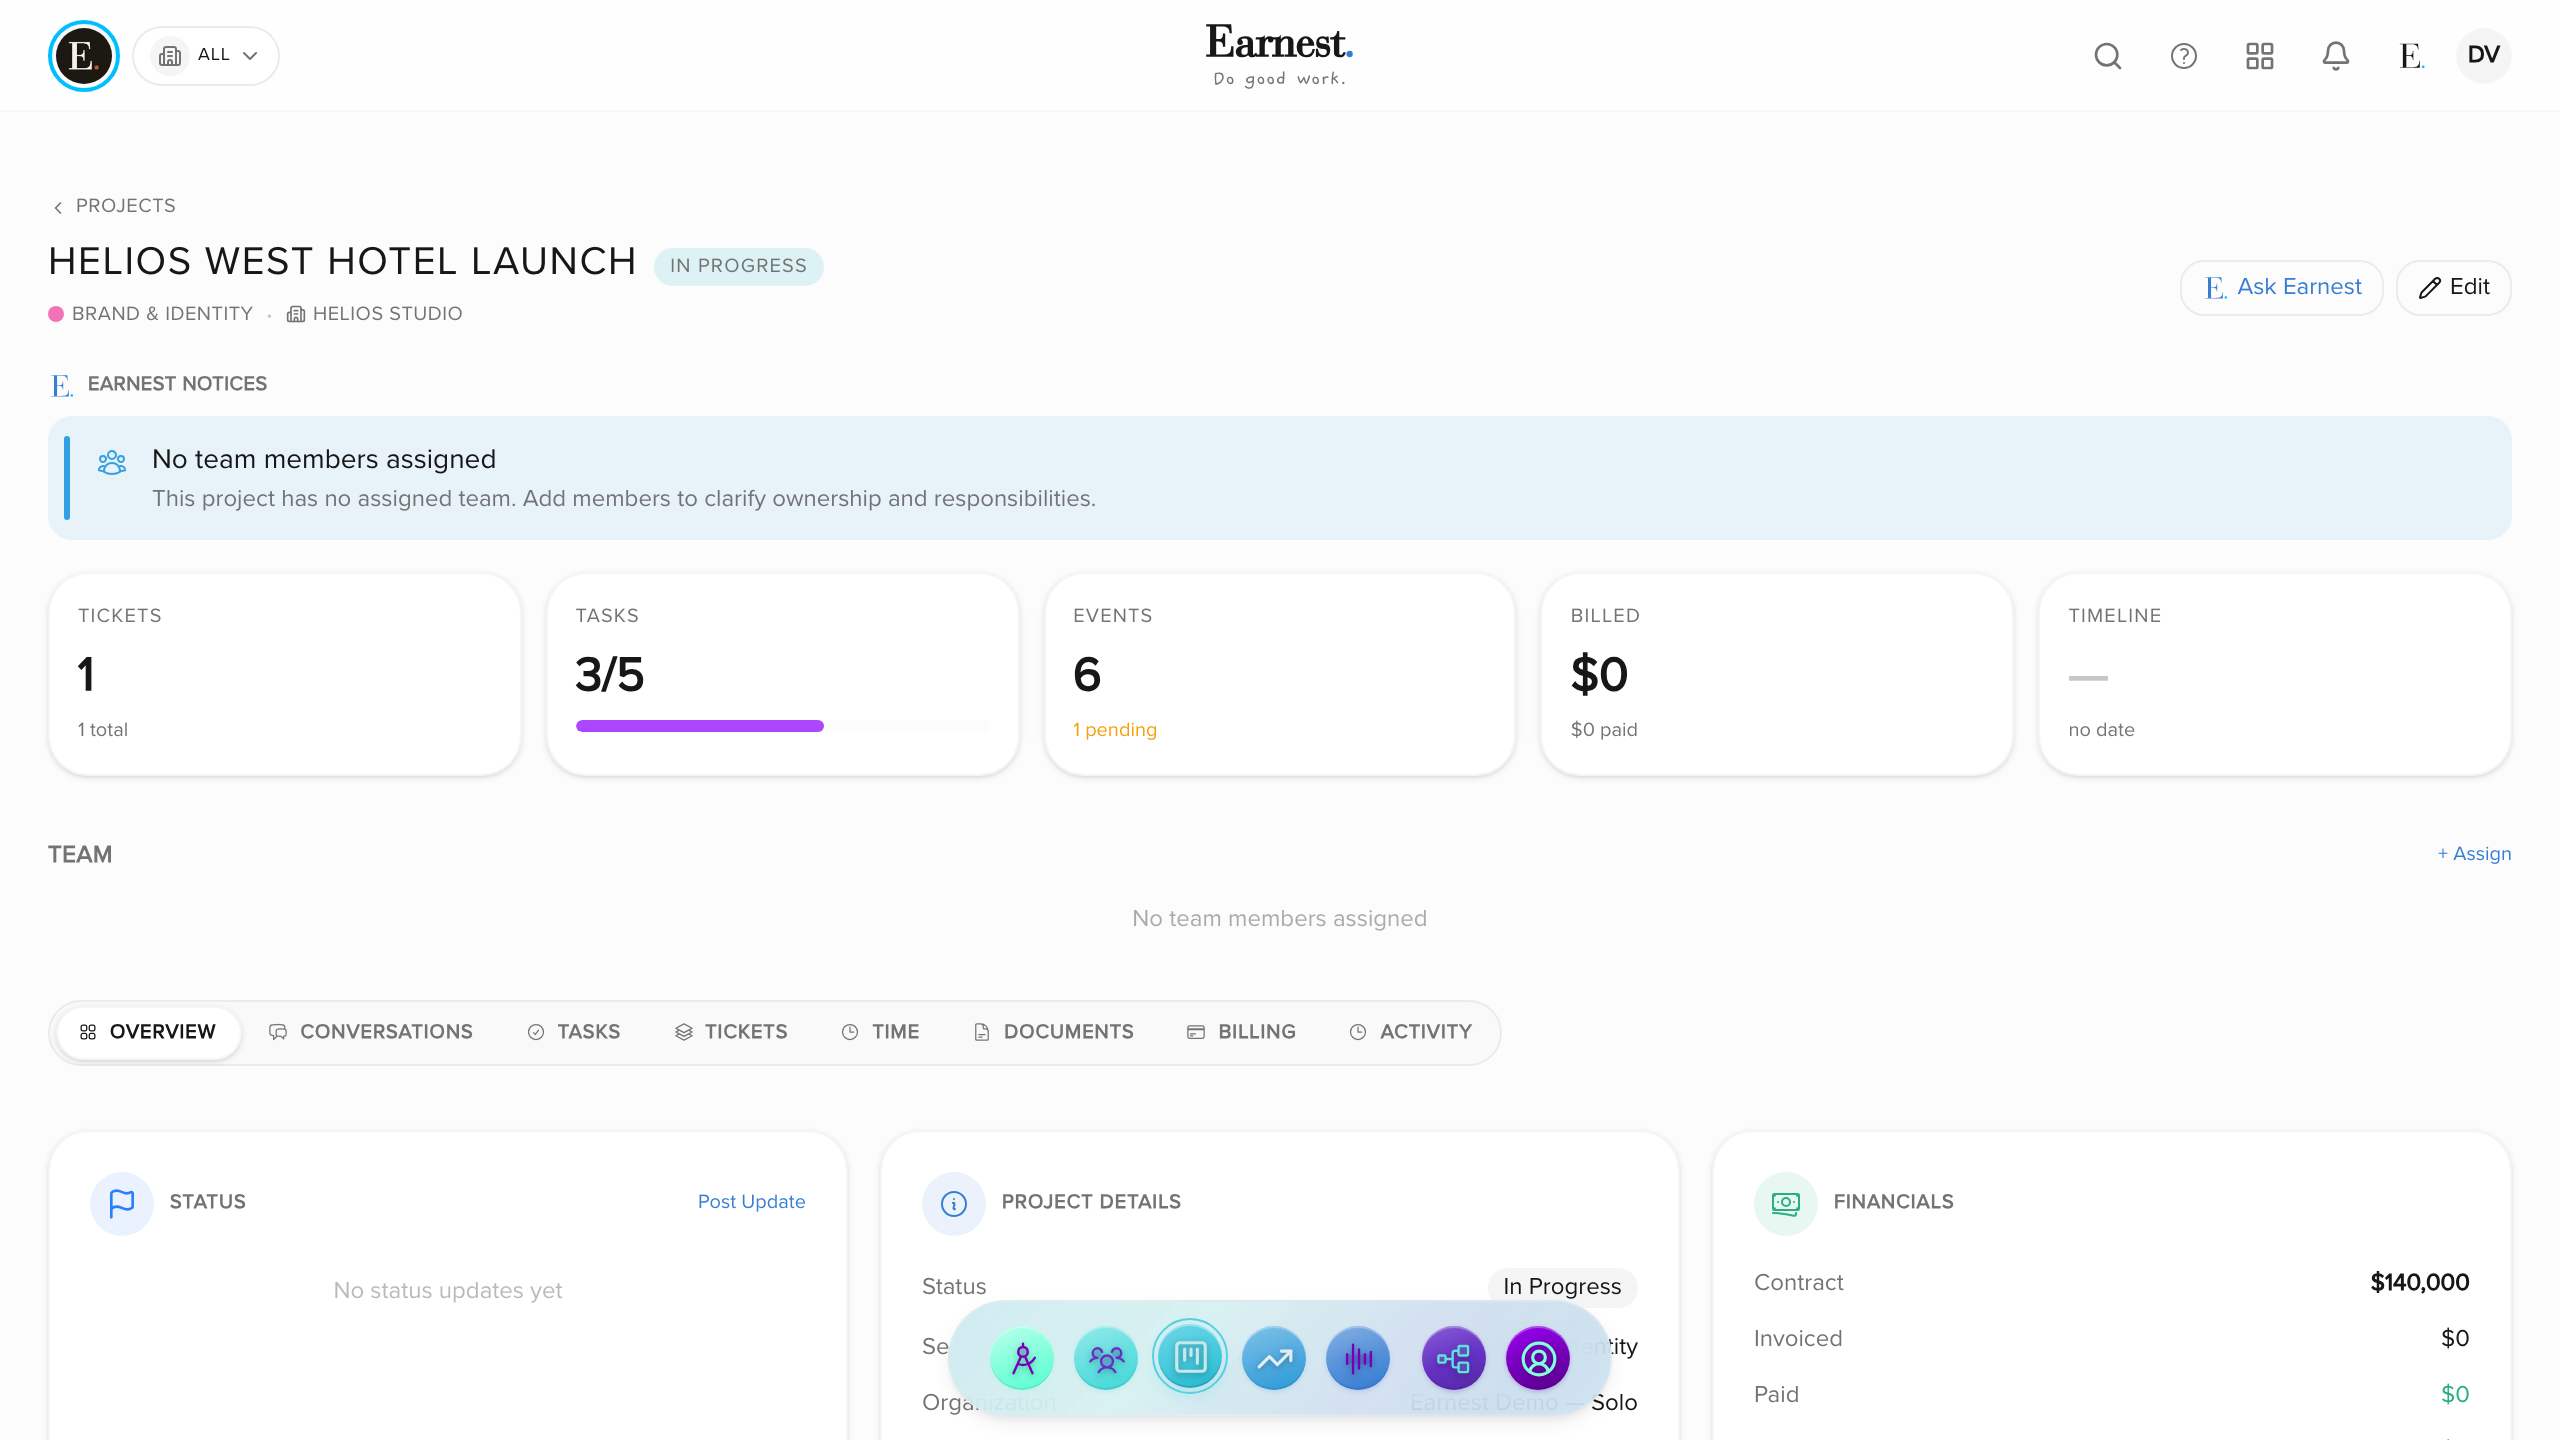
Task: Open the trending arrow dock icon
Action: click(x=1274, y=1359)
